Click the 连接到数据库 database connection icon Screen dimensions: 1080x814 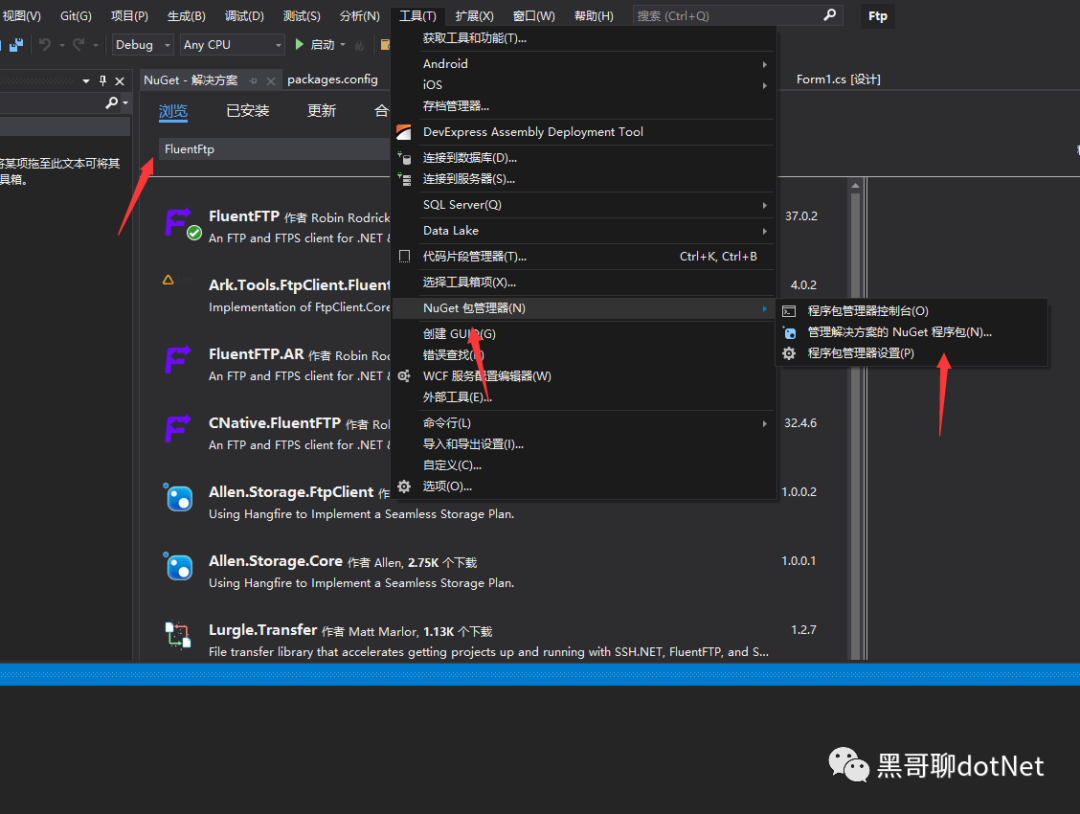[406, 158]
